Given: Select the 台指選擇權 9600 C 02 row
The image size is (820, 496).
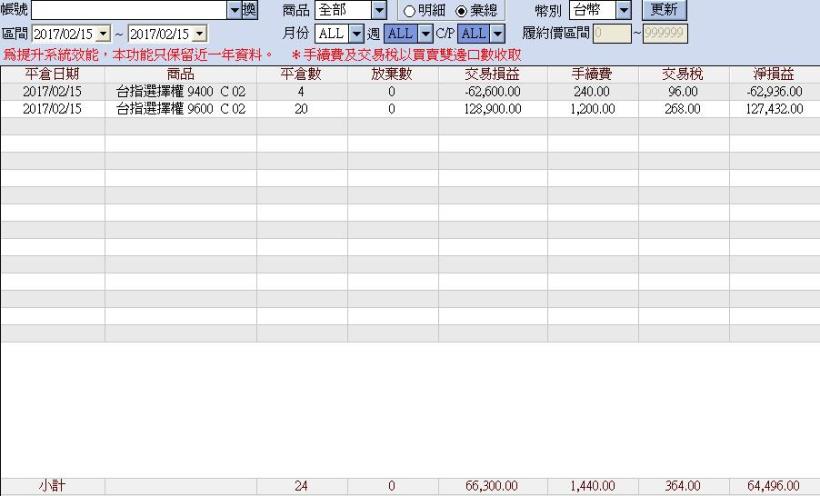Looking at the screenshot, I should (180, 109).
